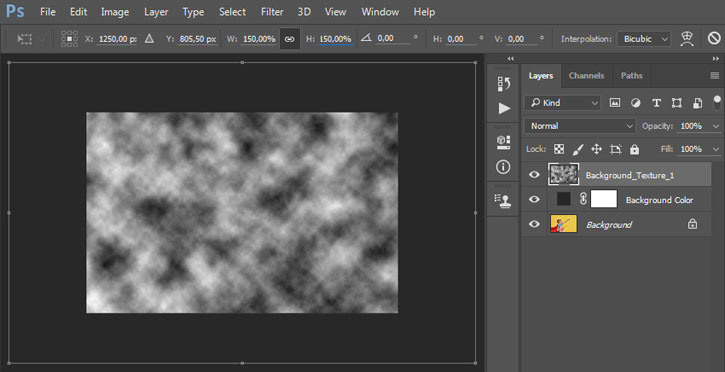Click the X position field
The width and height of the screenshot is (725, 372).
click(117, 39)
